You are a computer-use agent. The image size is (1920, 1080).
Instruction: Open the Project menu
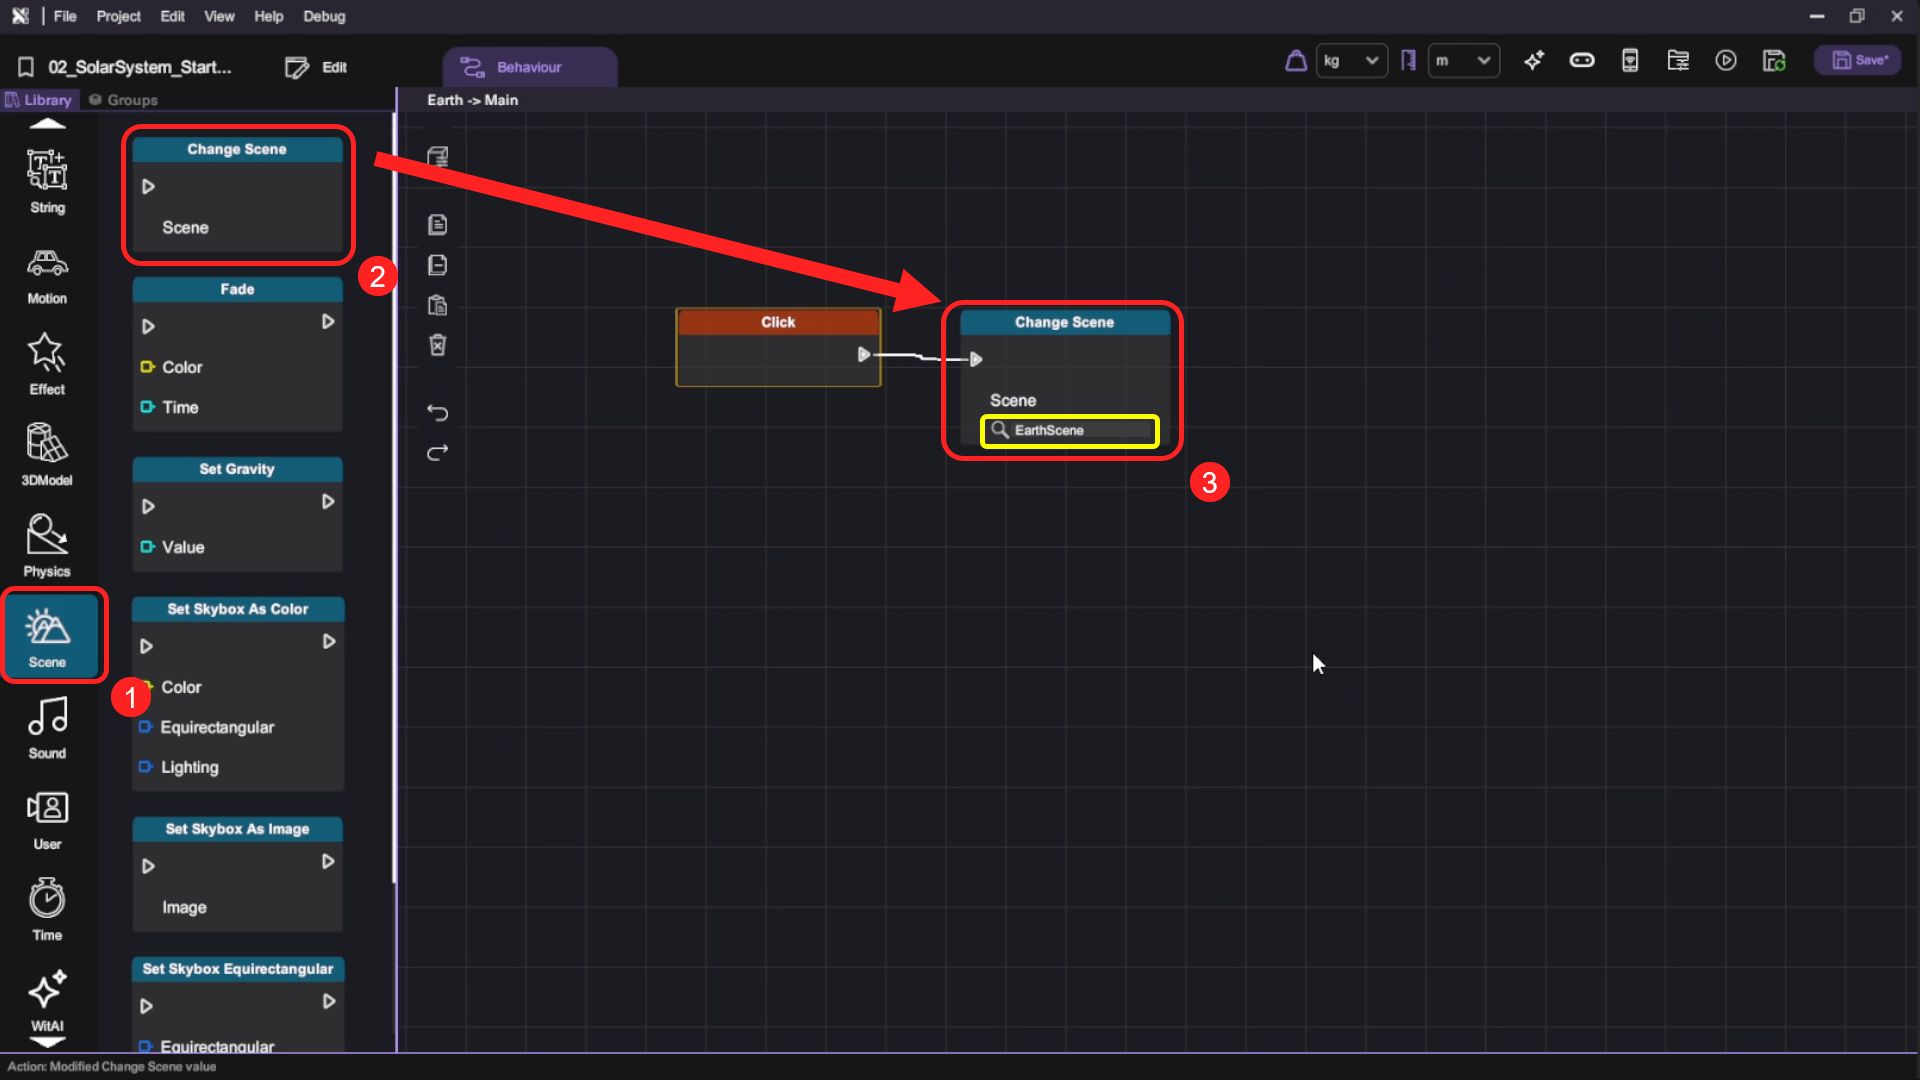coord(118,16)
